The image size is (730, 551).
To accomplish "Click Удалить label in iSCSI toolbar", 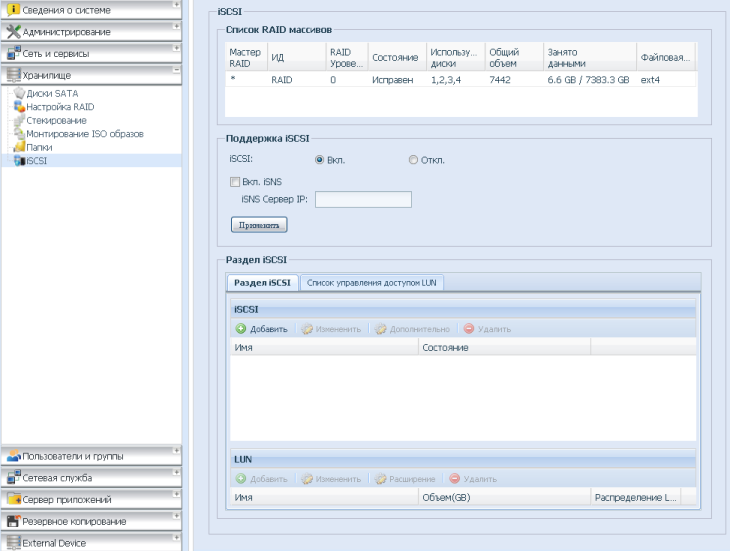I will pos(494,329).
